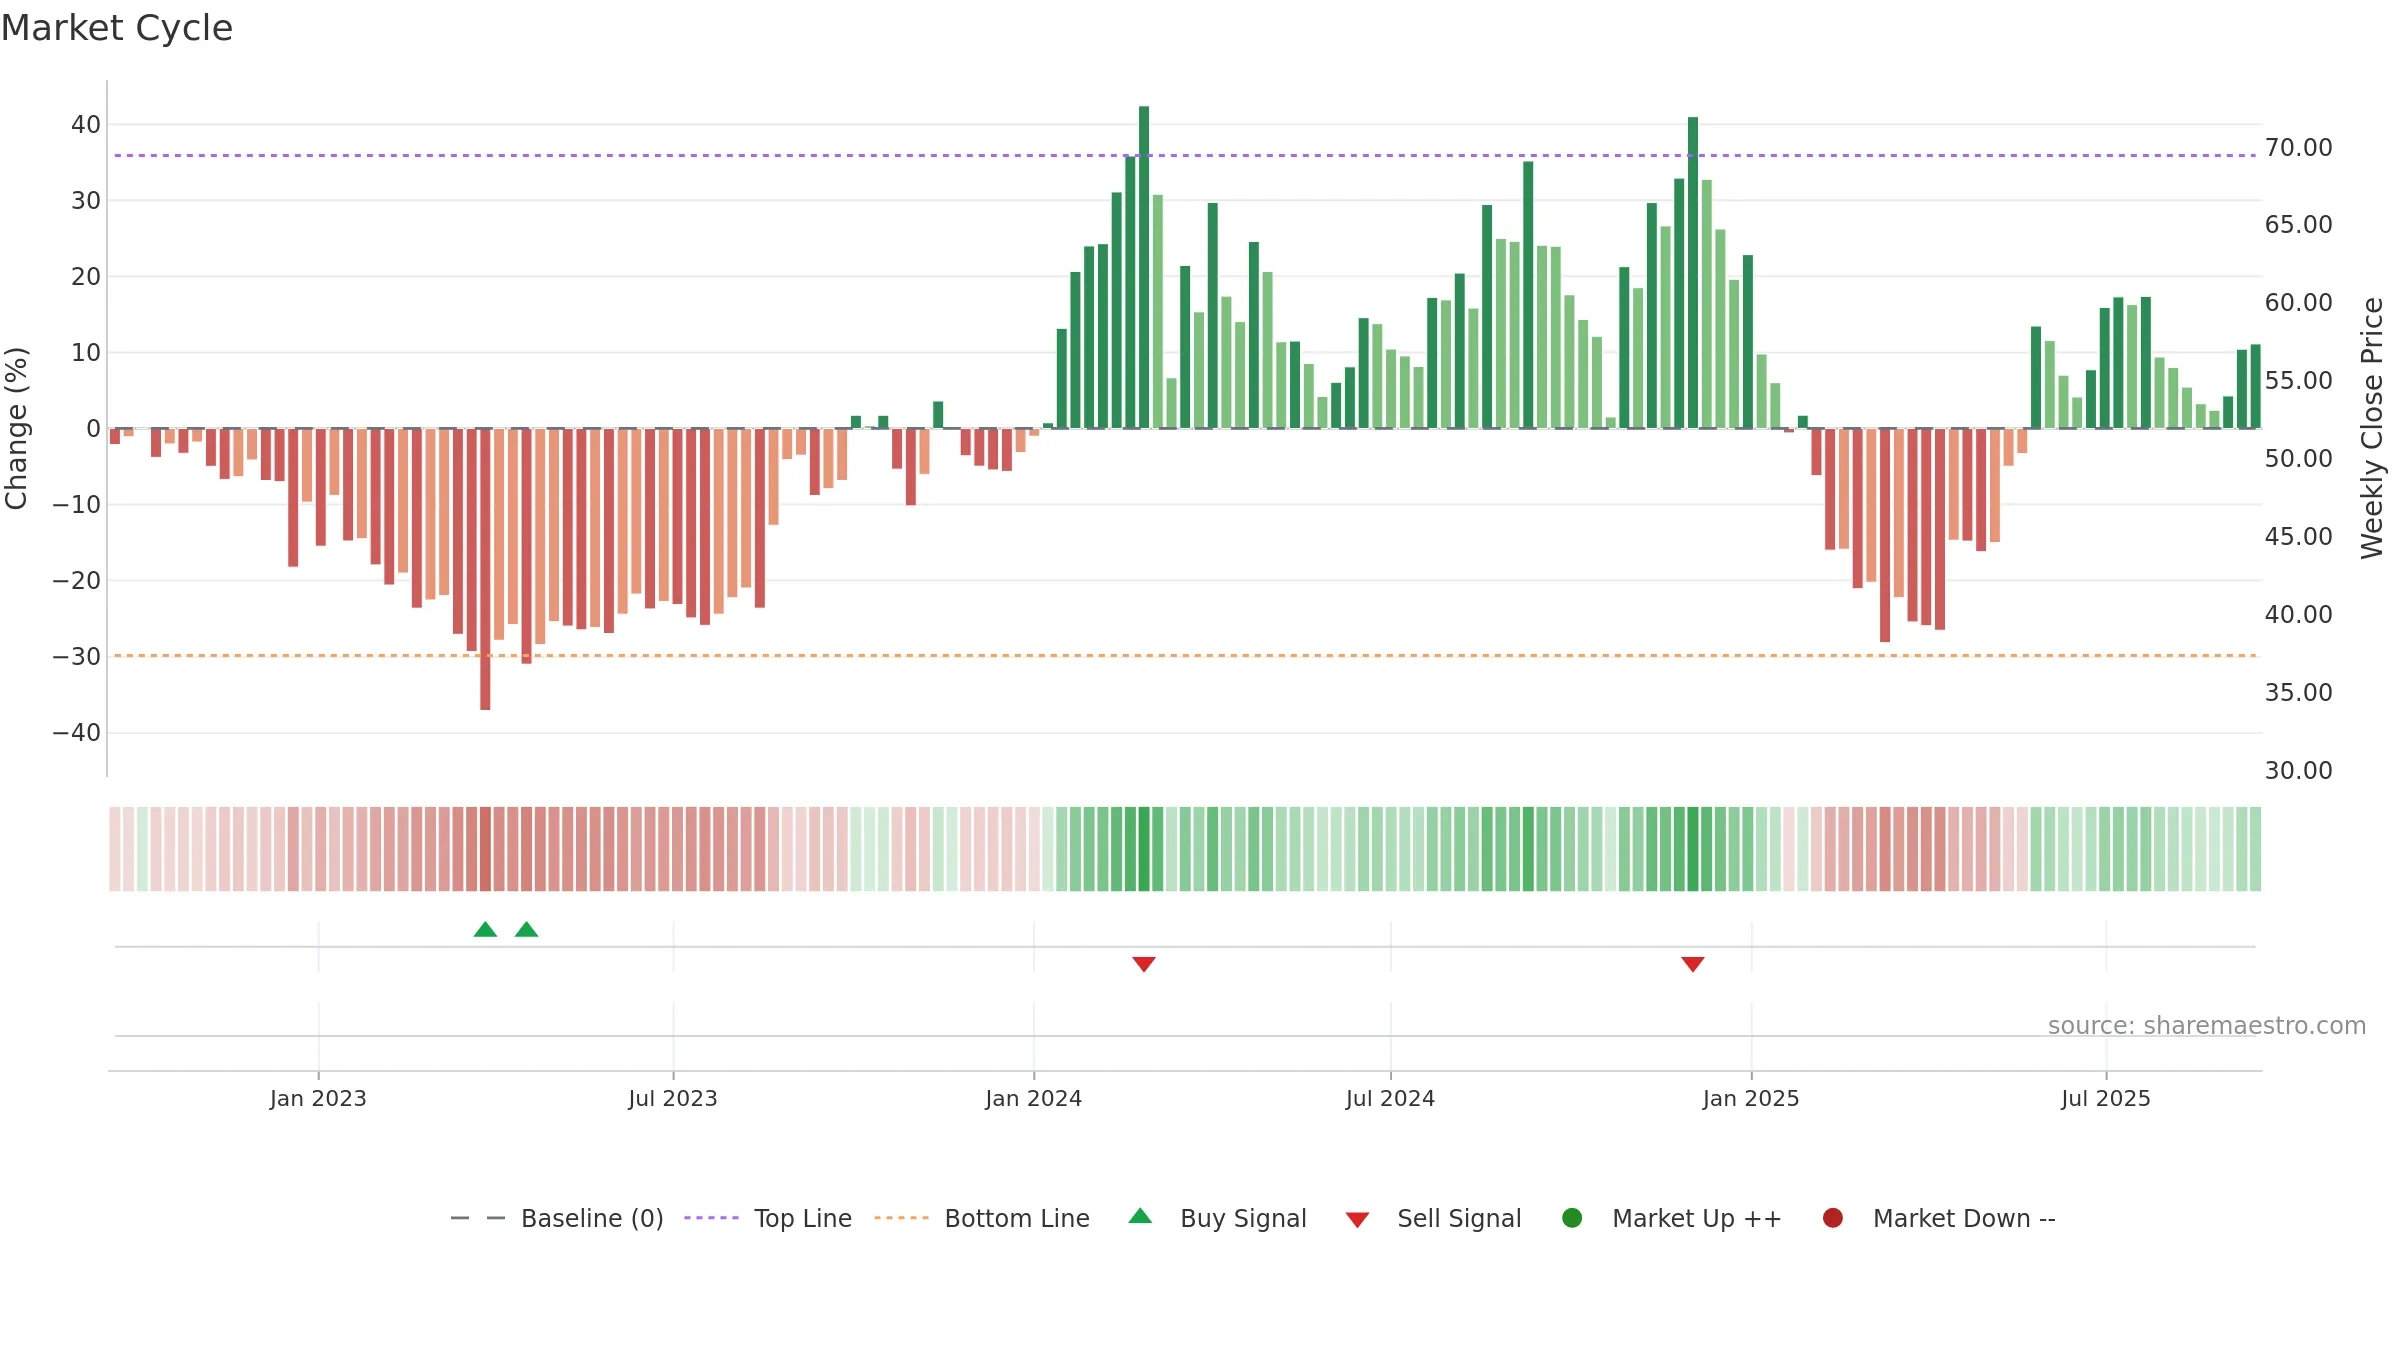Click the purple Top Line legend dash
Viewport: 2400px width, 1350px height.
tap(711, 1218)
